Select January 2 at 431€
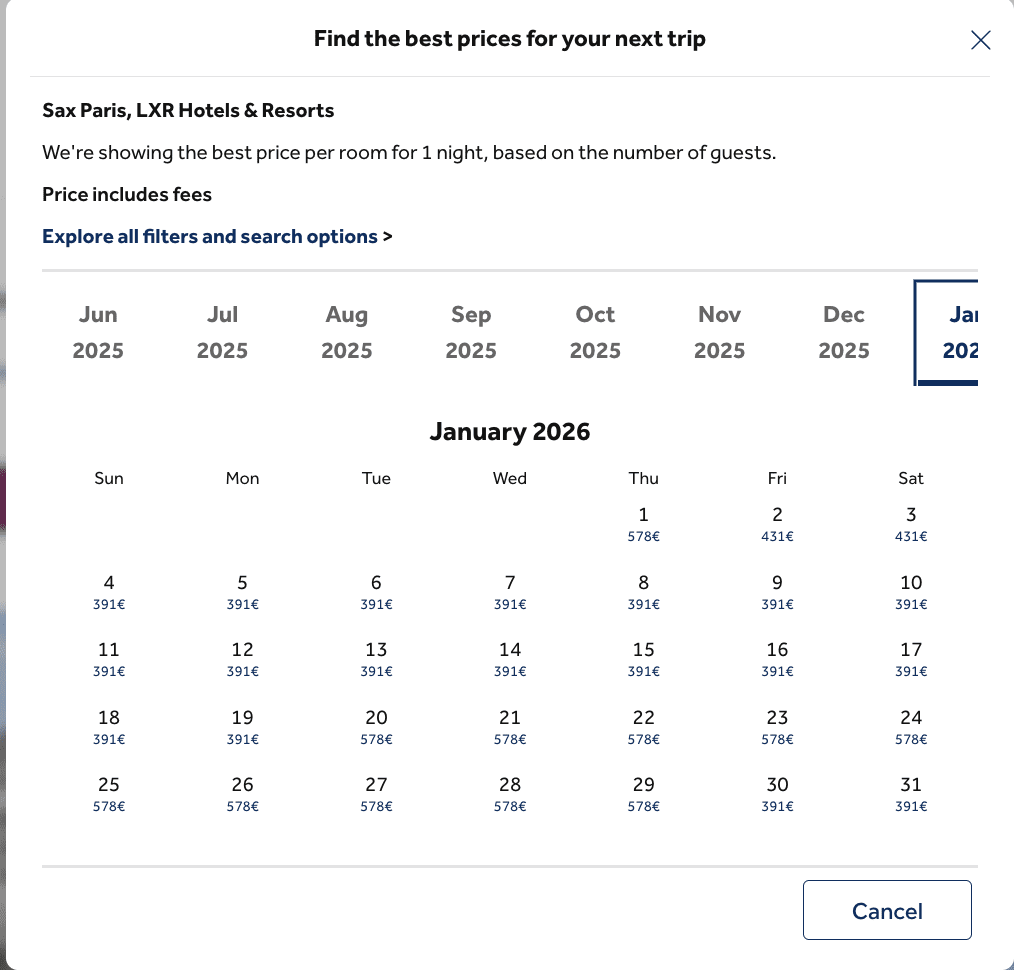 [x=777, y=524]
